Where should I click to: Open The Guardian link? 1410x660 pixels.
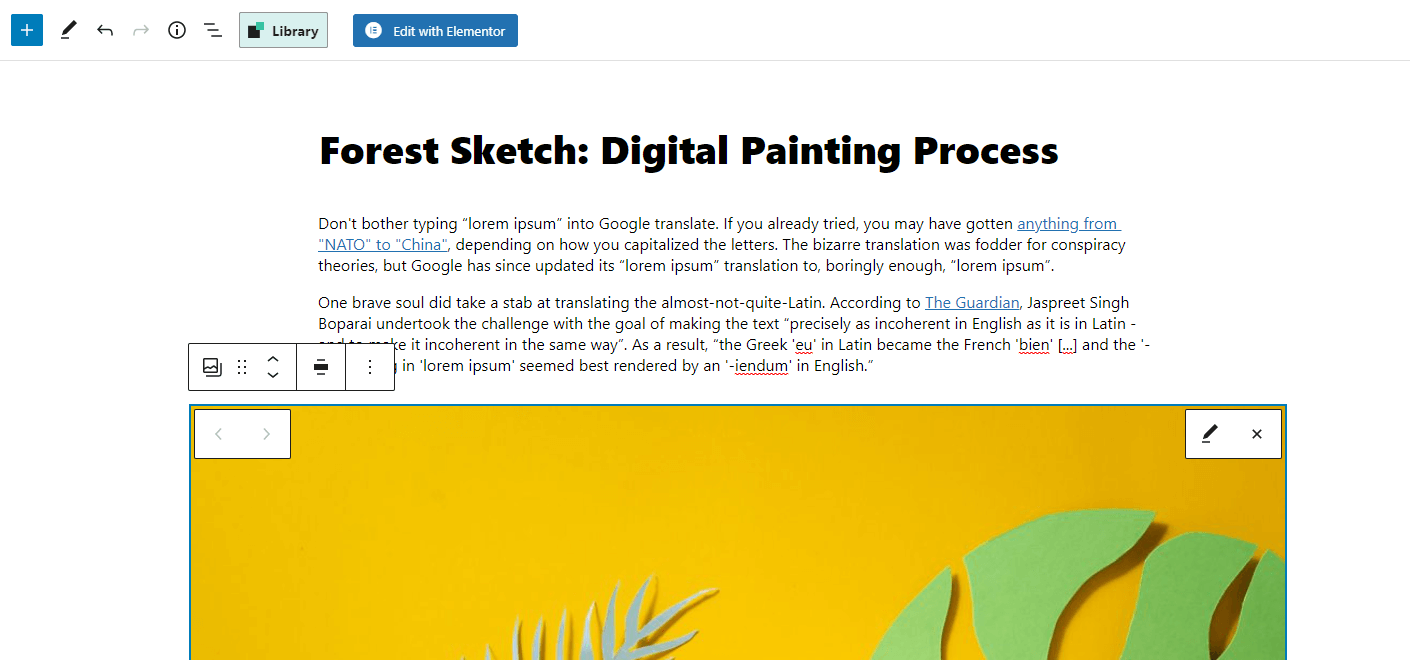(972, 303)
